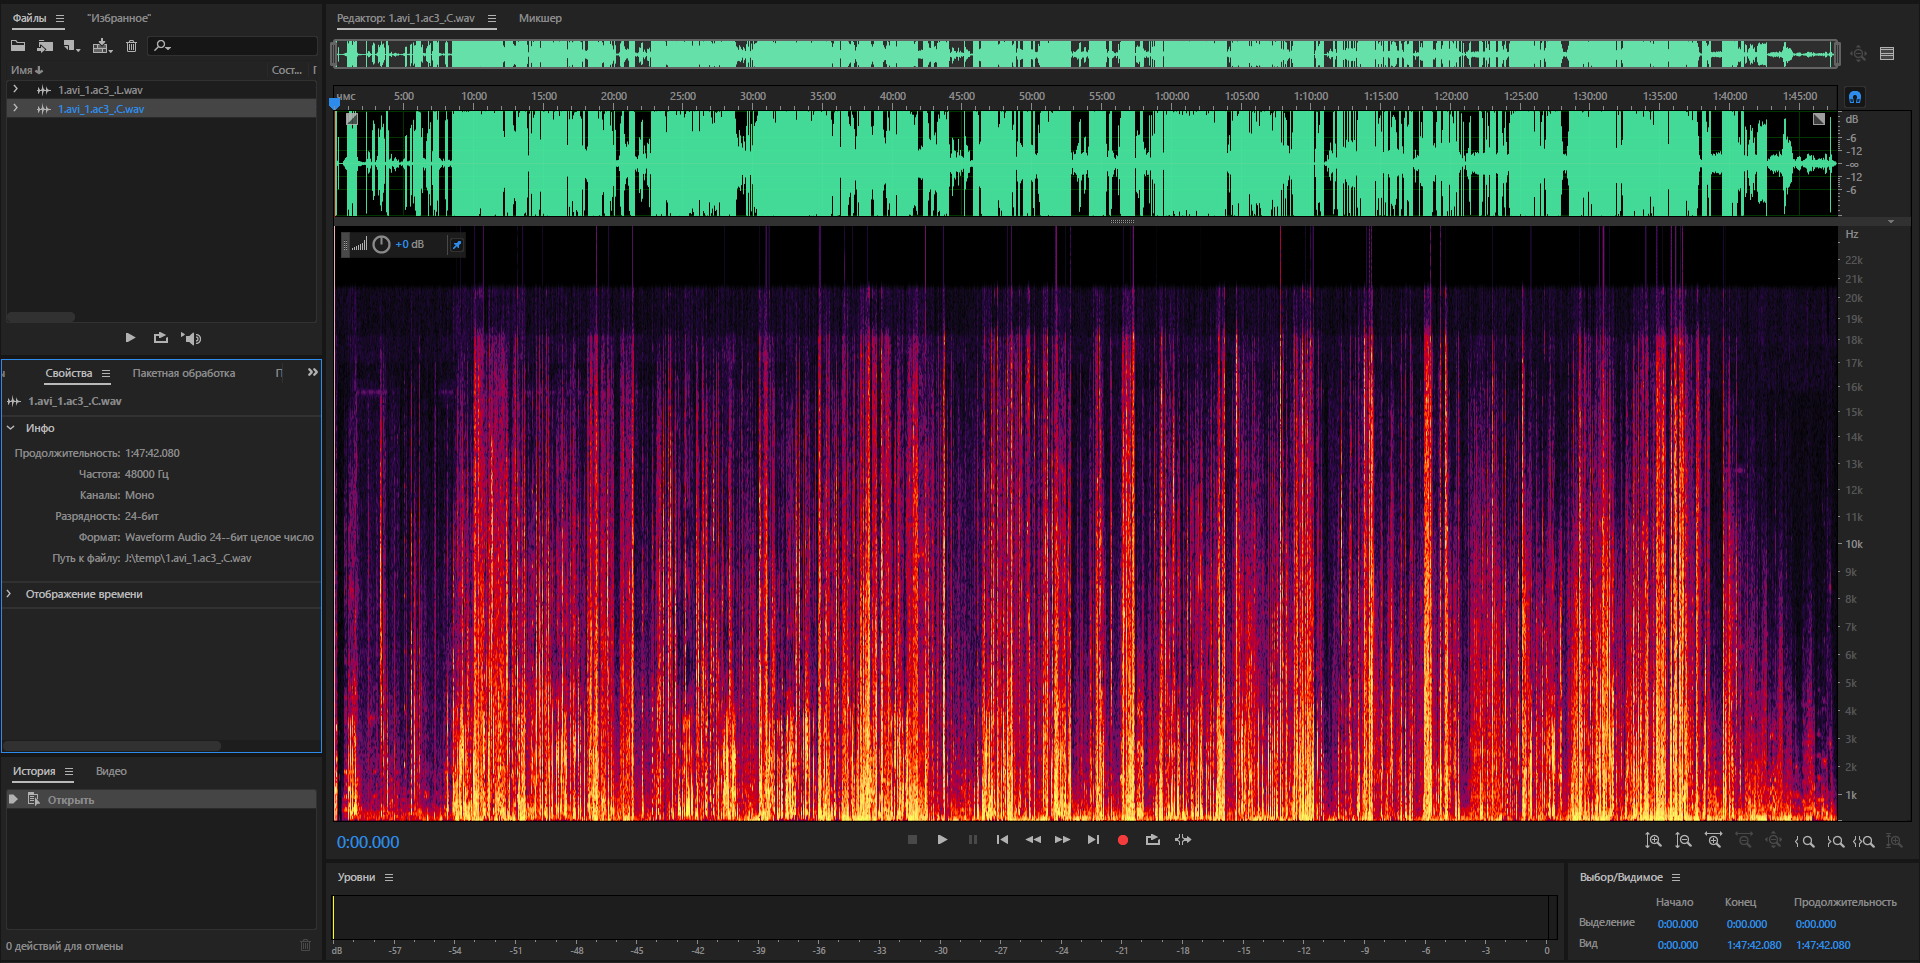Click the skip selection icon in transport
Viewport: 1920px width, 963px height.
(1183, 840)
